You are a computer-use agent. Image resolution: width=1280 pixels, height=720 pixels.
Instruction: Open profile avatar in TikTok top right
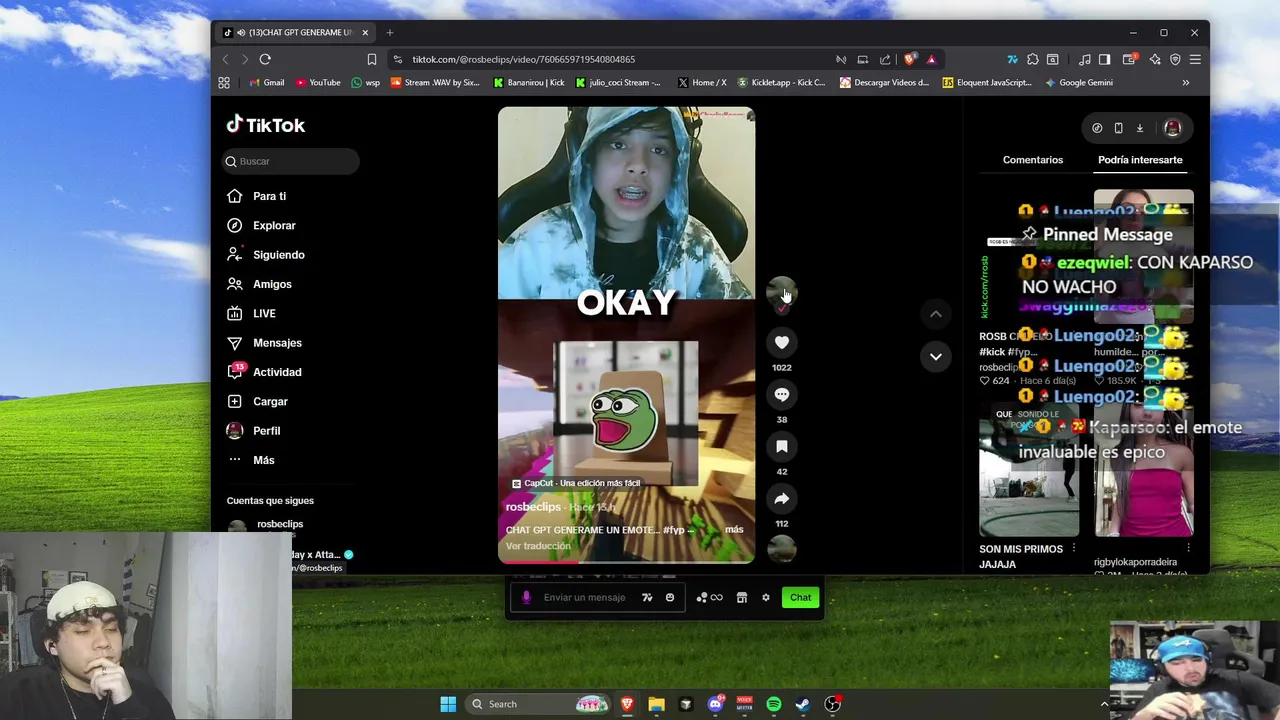click(x=1172, y=128)
